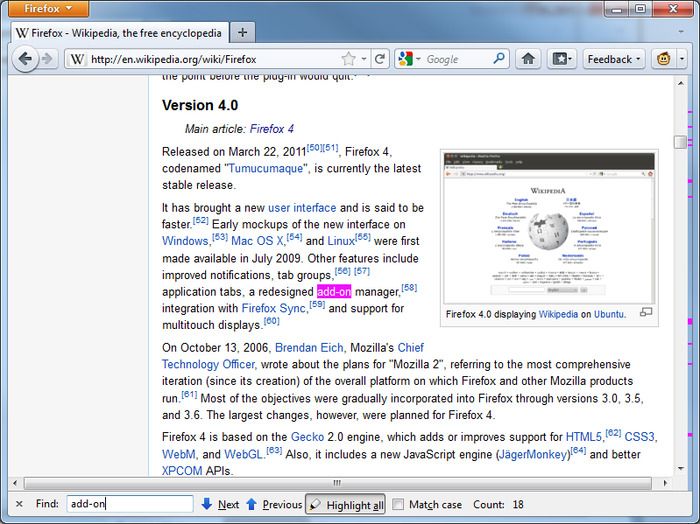
Task: Follow the HTML5 link
Action: 583,437
